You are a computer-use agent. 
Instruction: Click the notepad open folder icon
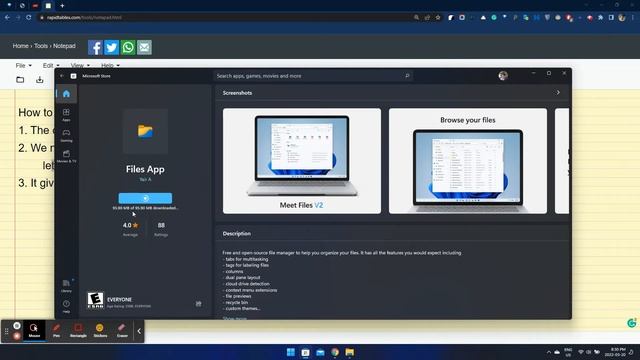click(x=20, y=80)
